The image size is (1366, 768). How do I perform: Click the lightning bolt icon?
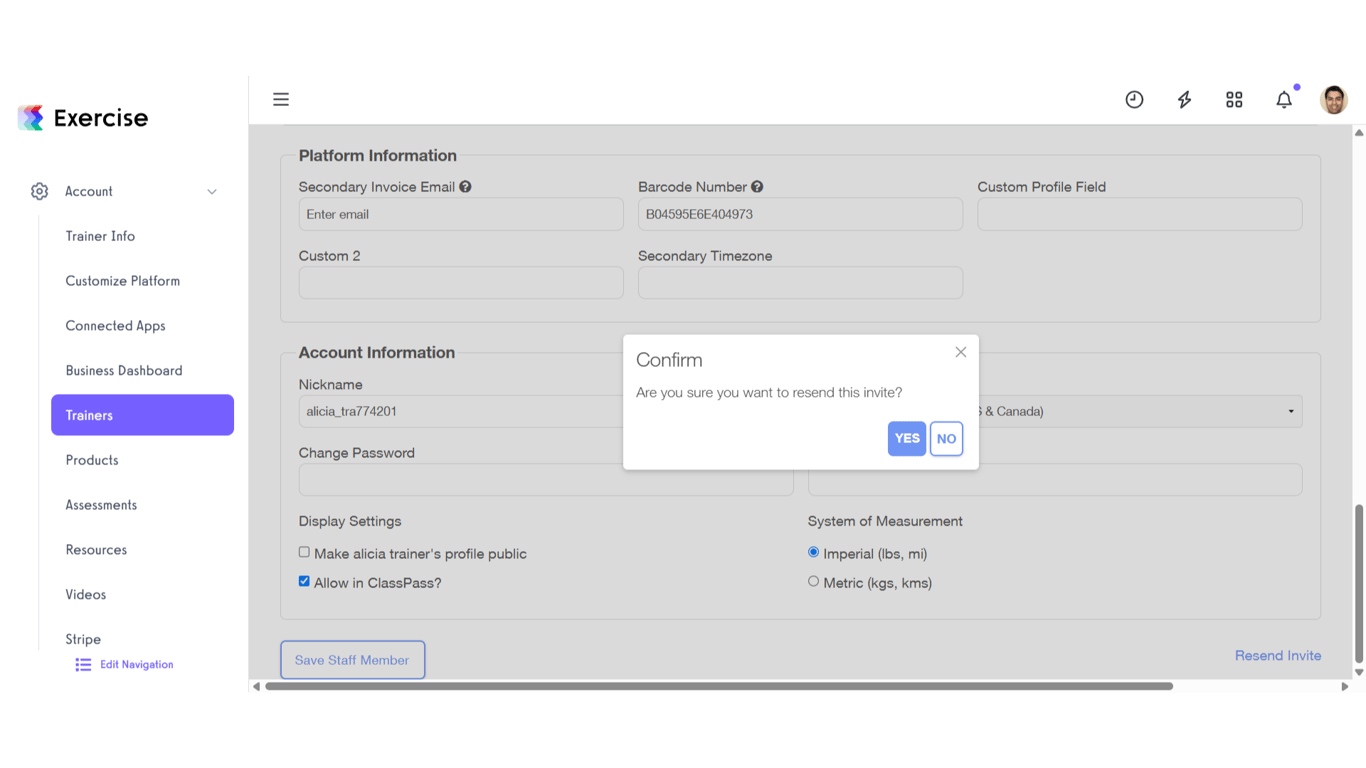(x=1184, y=99)
